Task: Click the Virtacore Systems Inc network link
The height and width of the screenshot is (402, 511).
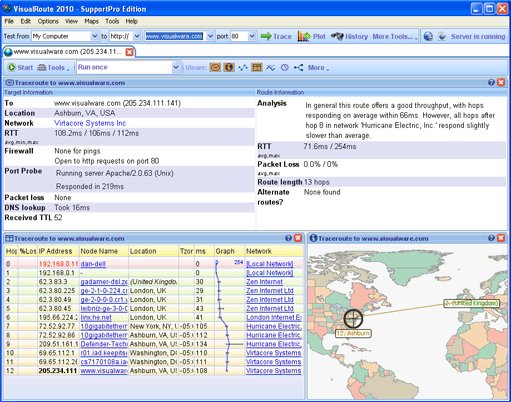Action: pos(90,123)
